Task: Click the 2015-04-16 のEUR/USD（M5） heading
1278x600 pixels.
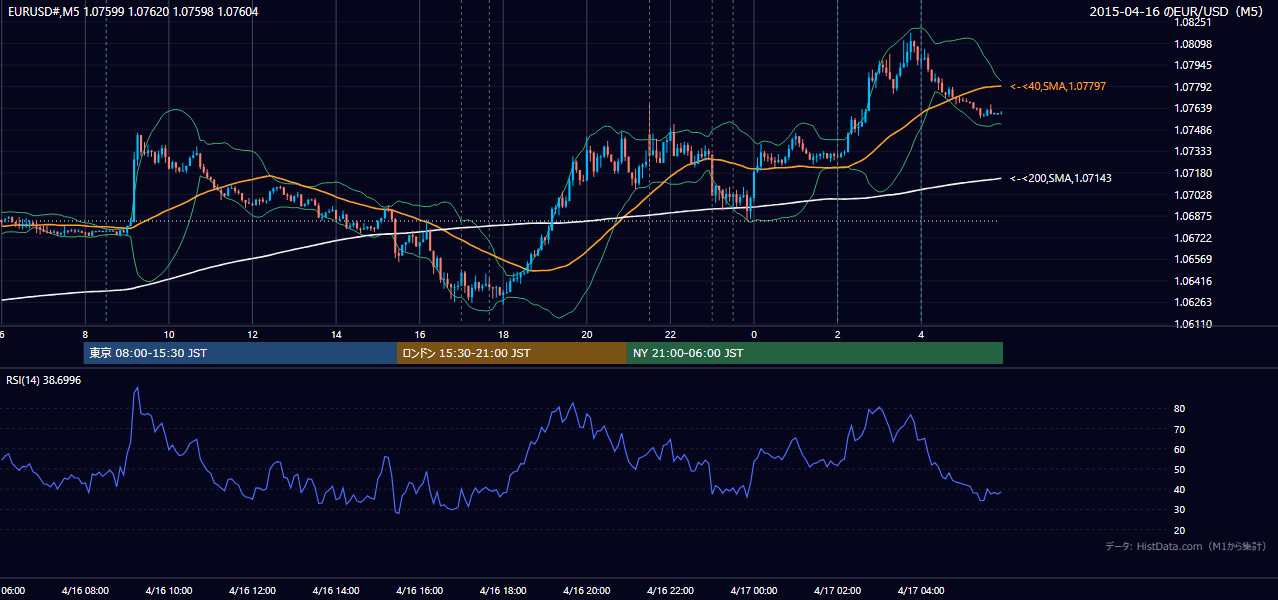Action: 1178,12
